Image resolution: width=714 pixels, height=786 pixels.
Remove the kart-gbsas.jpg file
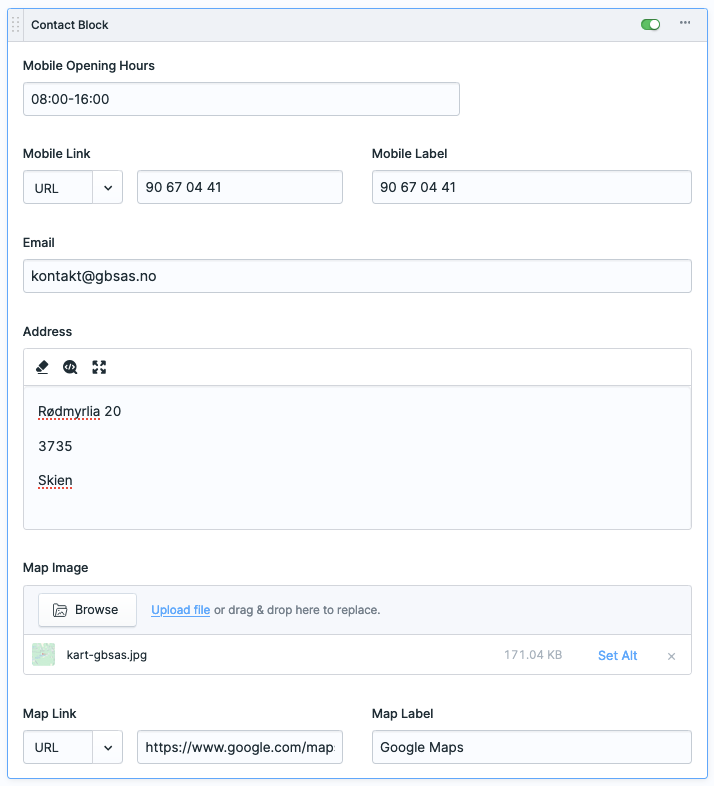click(671, 656)
